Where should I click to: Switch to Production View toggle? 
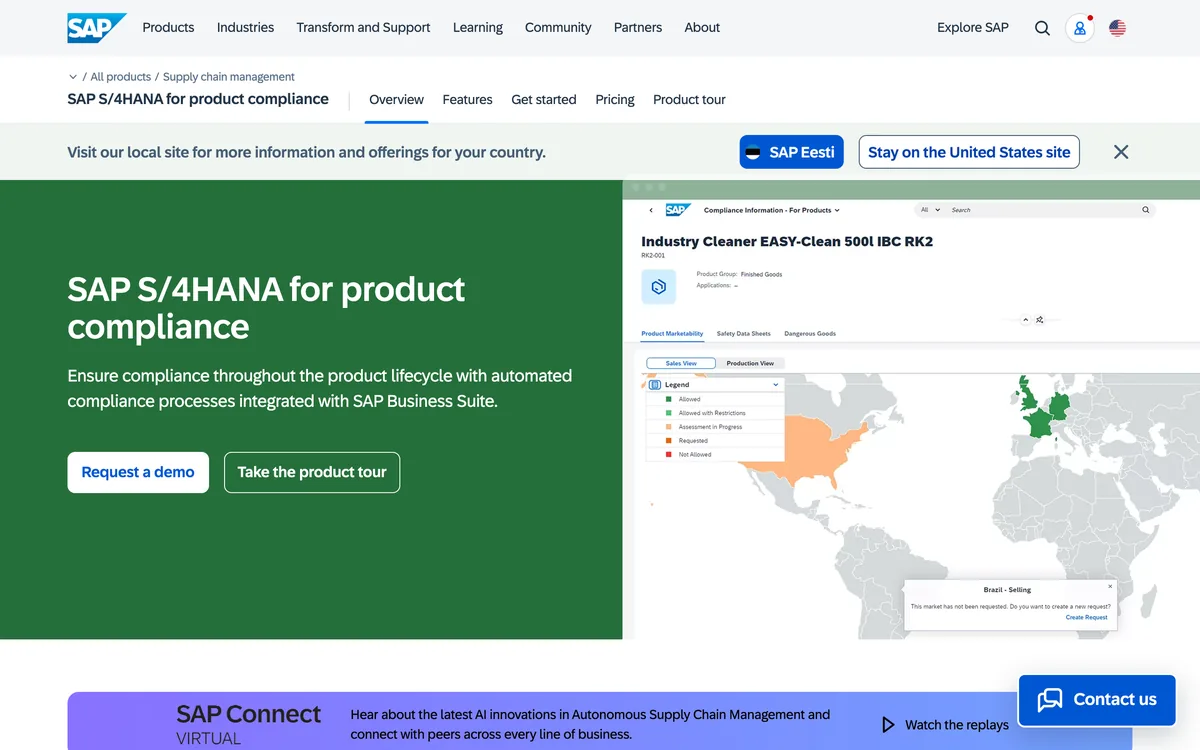pos(750,363)
